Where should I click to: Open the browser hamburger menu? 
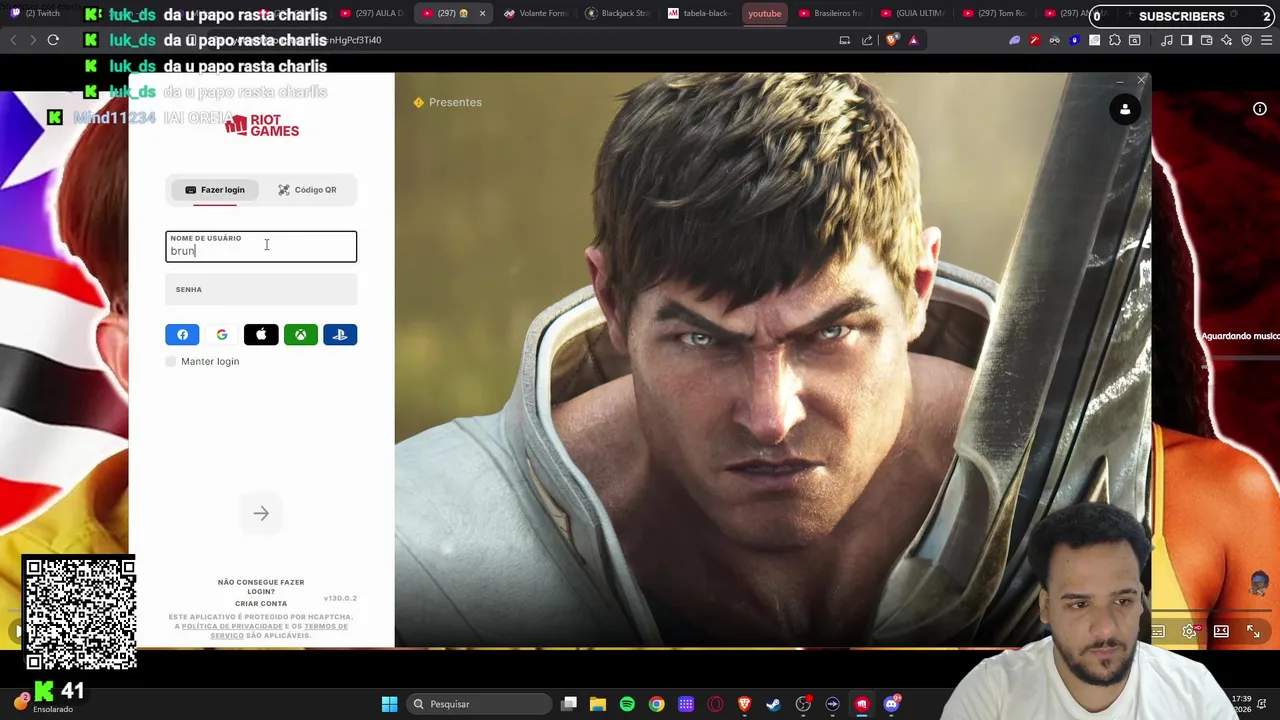tap(1267, 40)
